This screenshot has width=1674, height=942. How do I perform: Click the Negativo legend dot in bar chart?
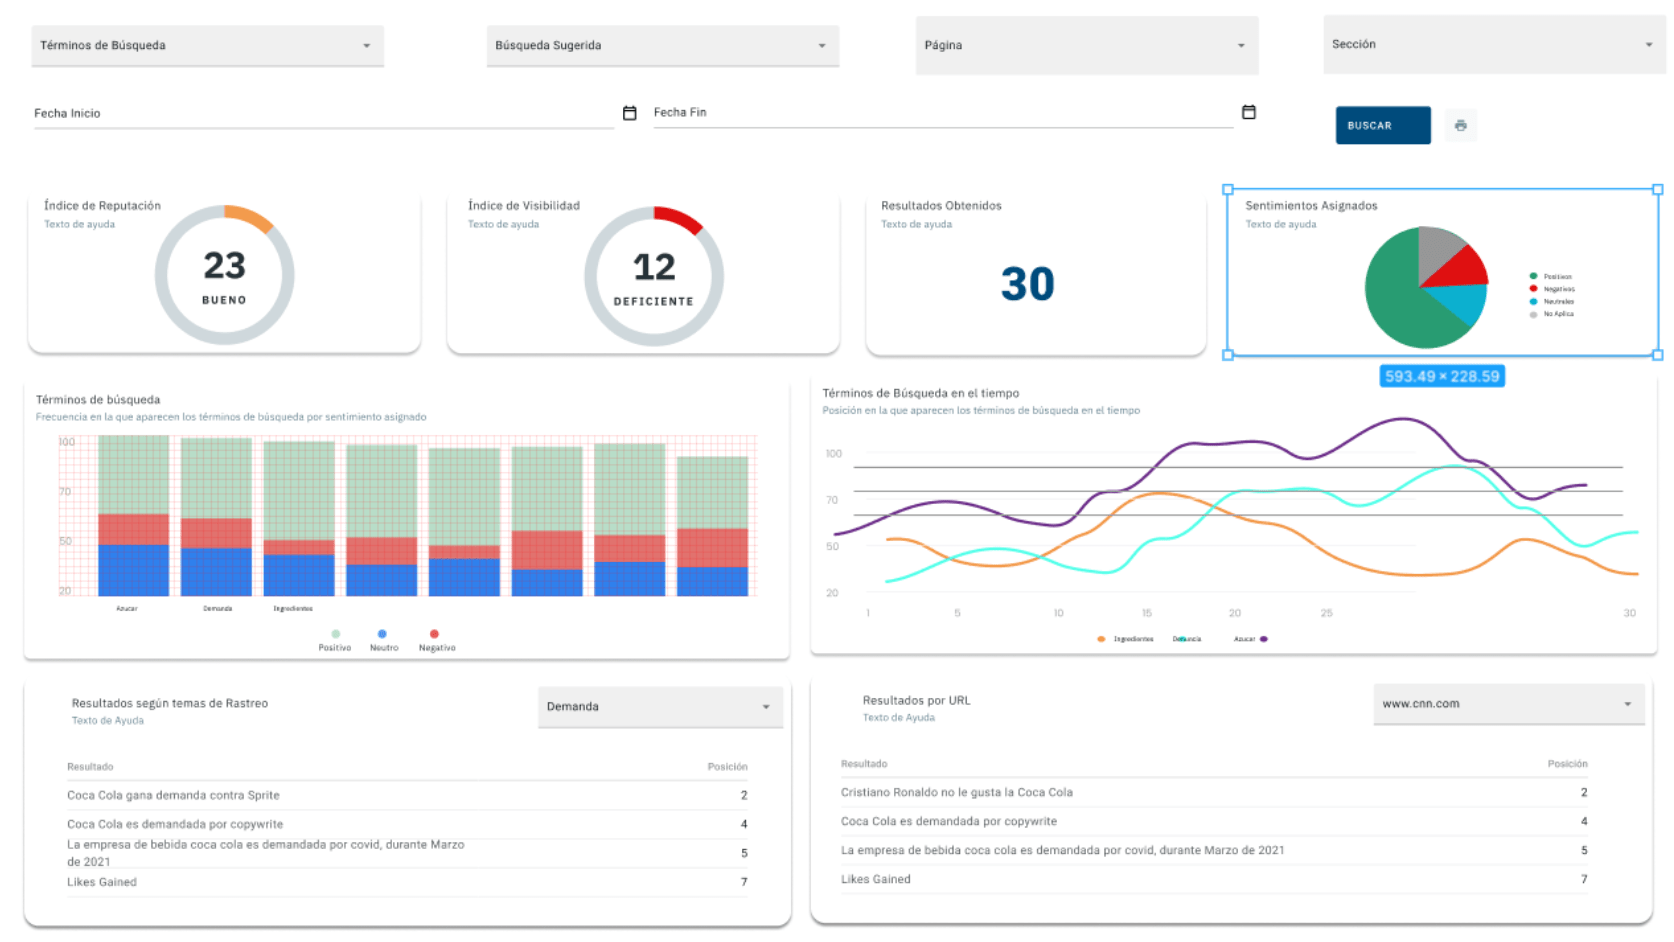[434, 634]
